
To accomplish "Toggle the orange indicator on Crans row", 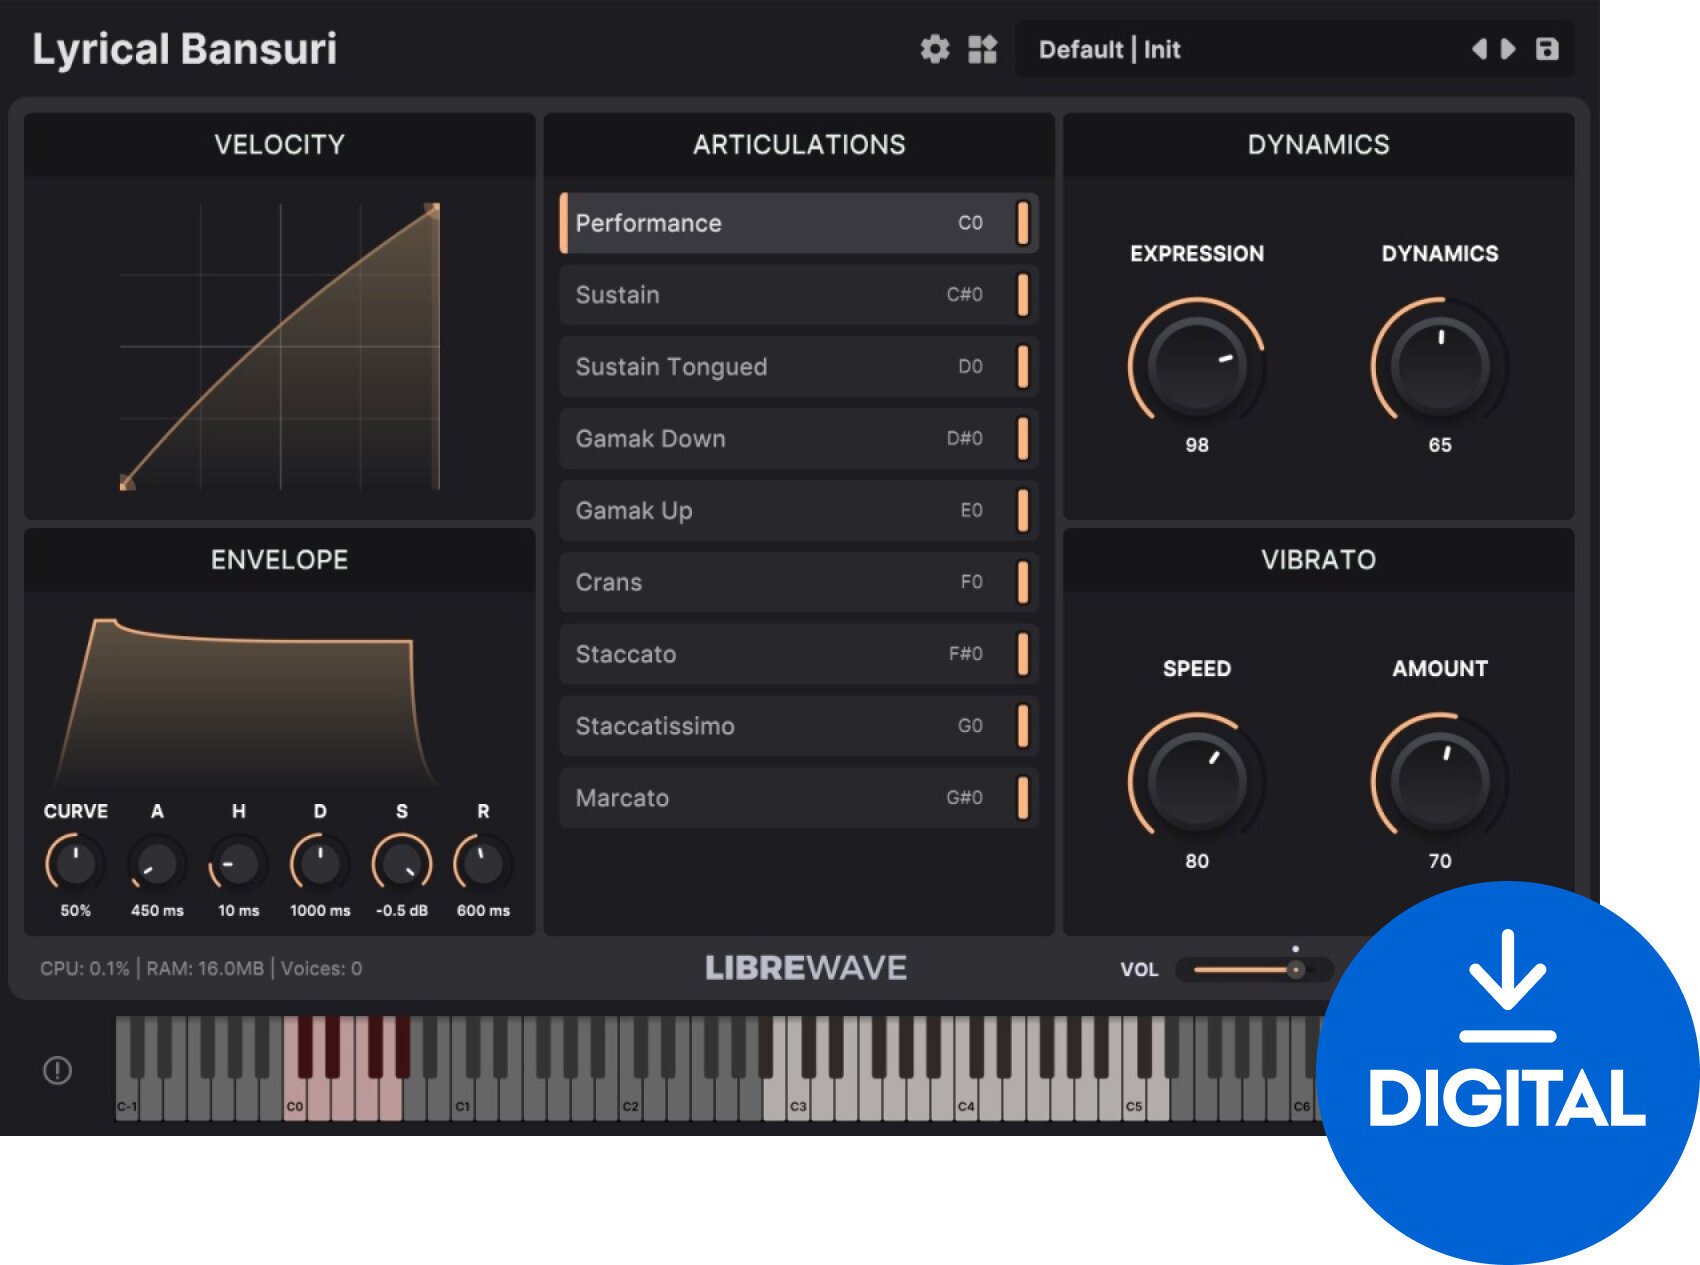I will 1023,582.
